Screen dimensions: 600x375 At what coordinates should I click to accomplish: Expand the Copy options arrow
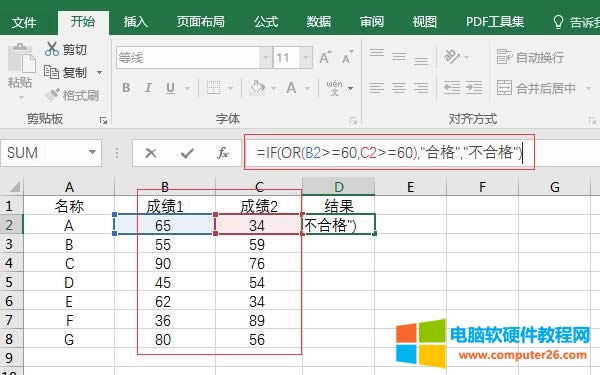click(x=99, y=72)
